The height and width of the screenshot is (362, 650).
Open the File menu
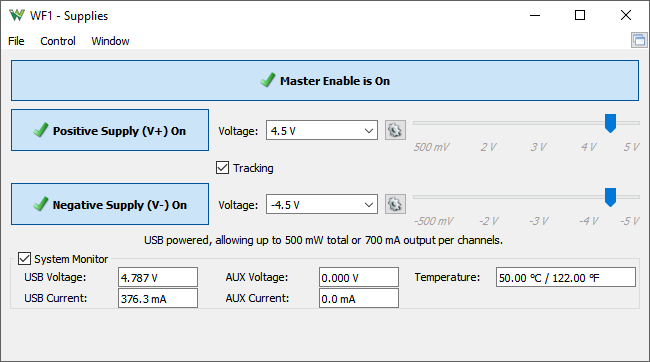click(x=16, y=41)
